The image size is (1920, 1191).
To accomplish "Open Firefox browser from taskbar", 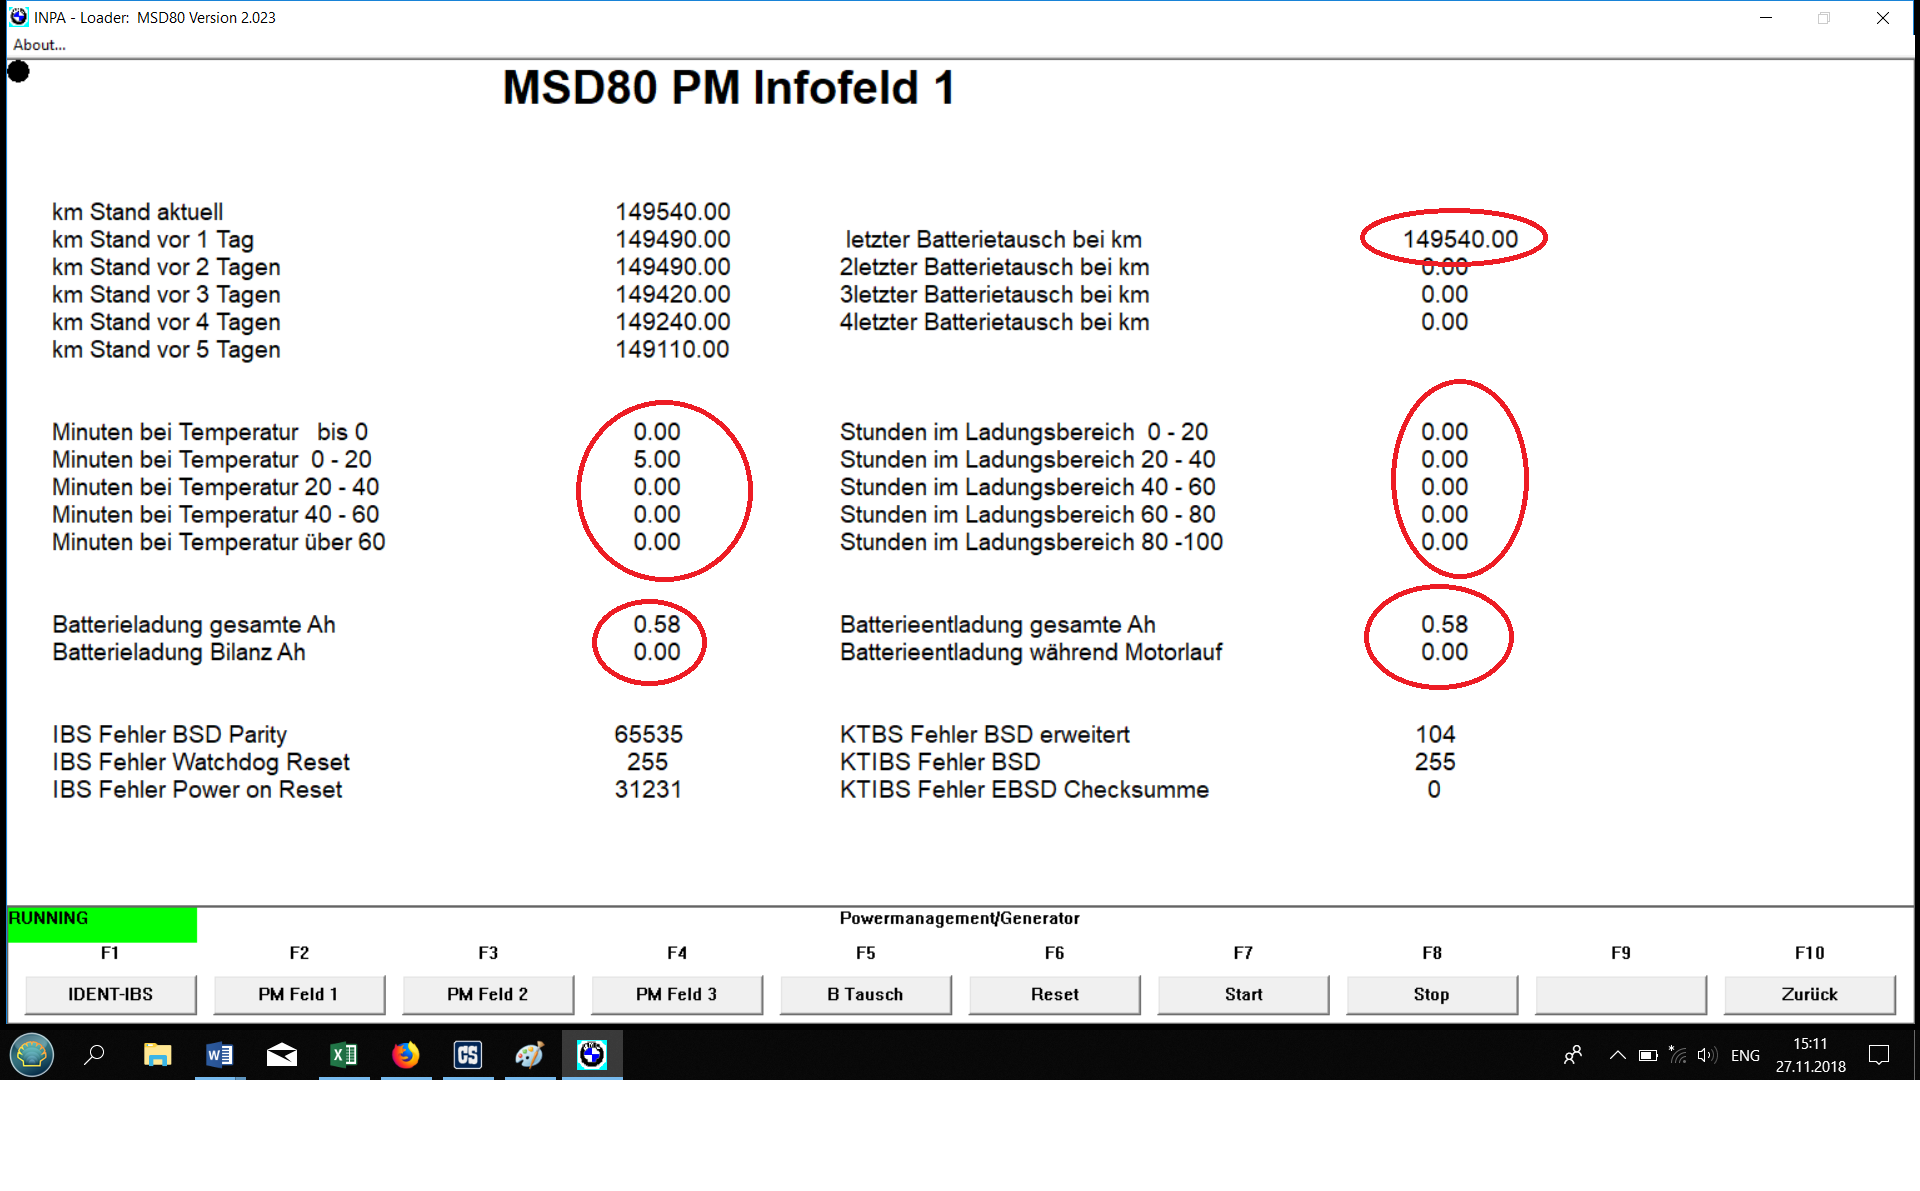I will (405, 1054).
